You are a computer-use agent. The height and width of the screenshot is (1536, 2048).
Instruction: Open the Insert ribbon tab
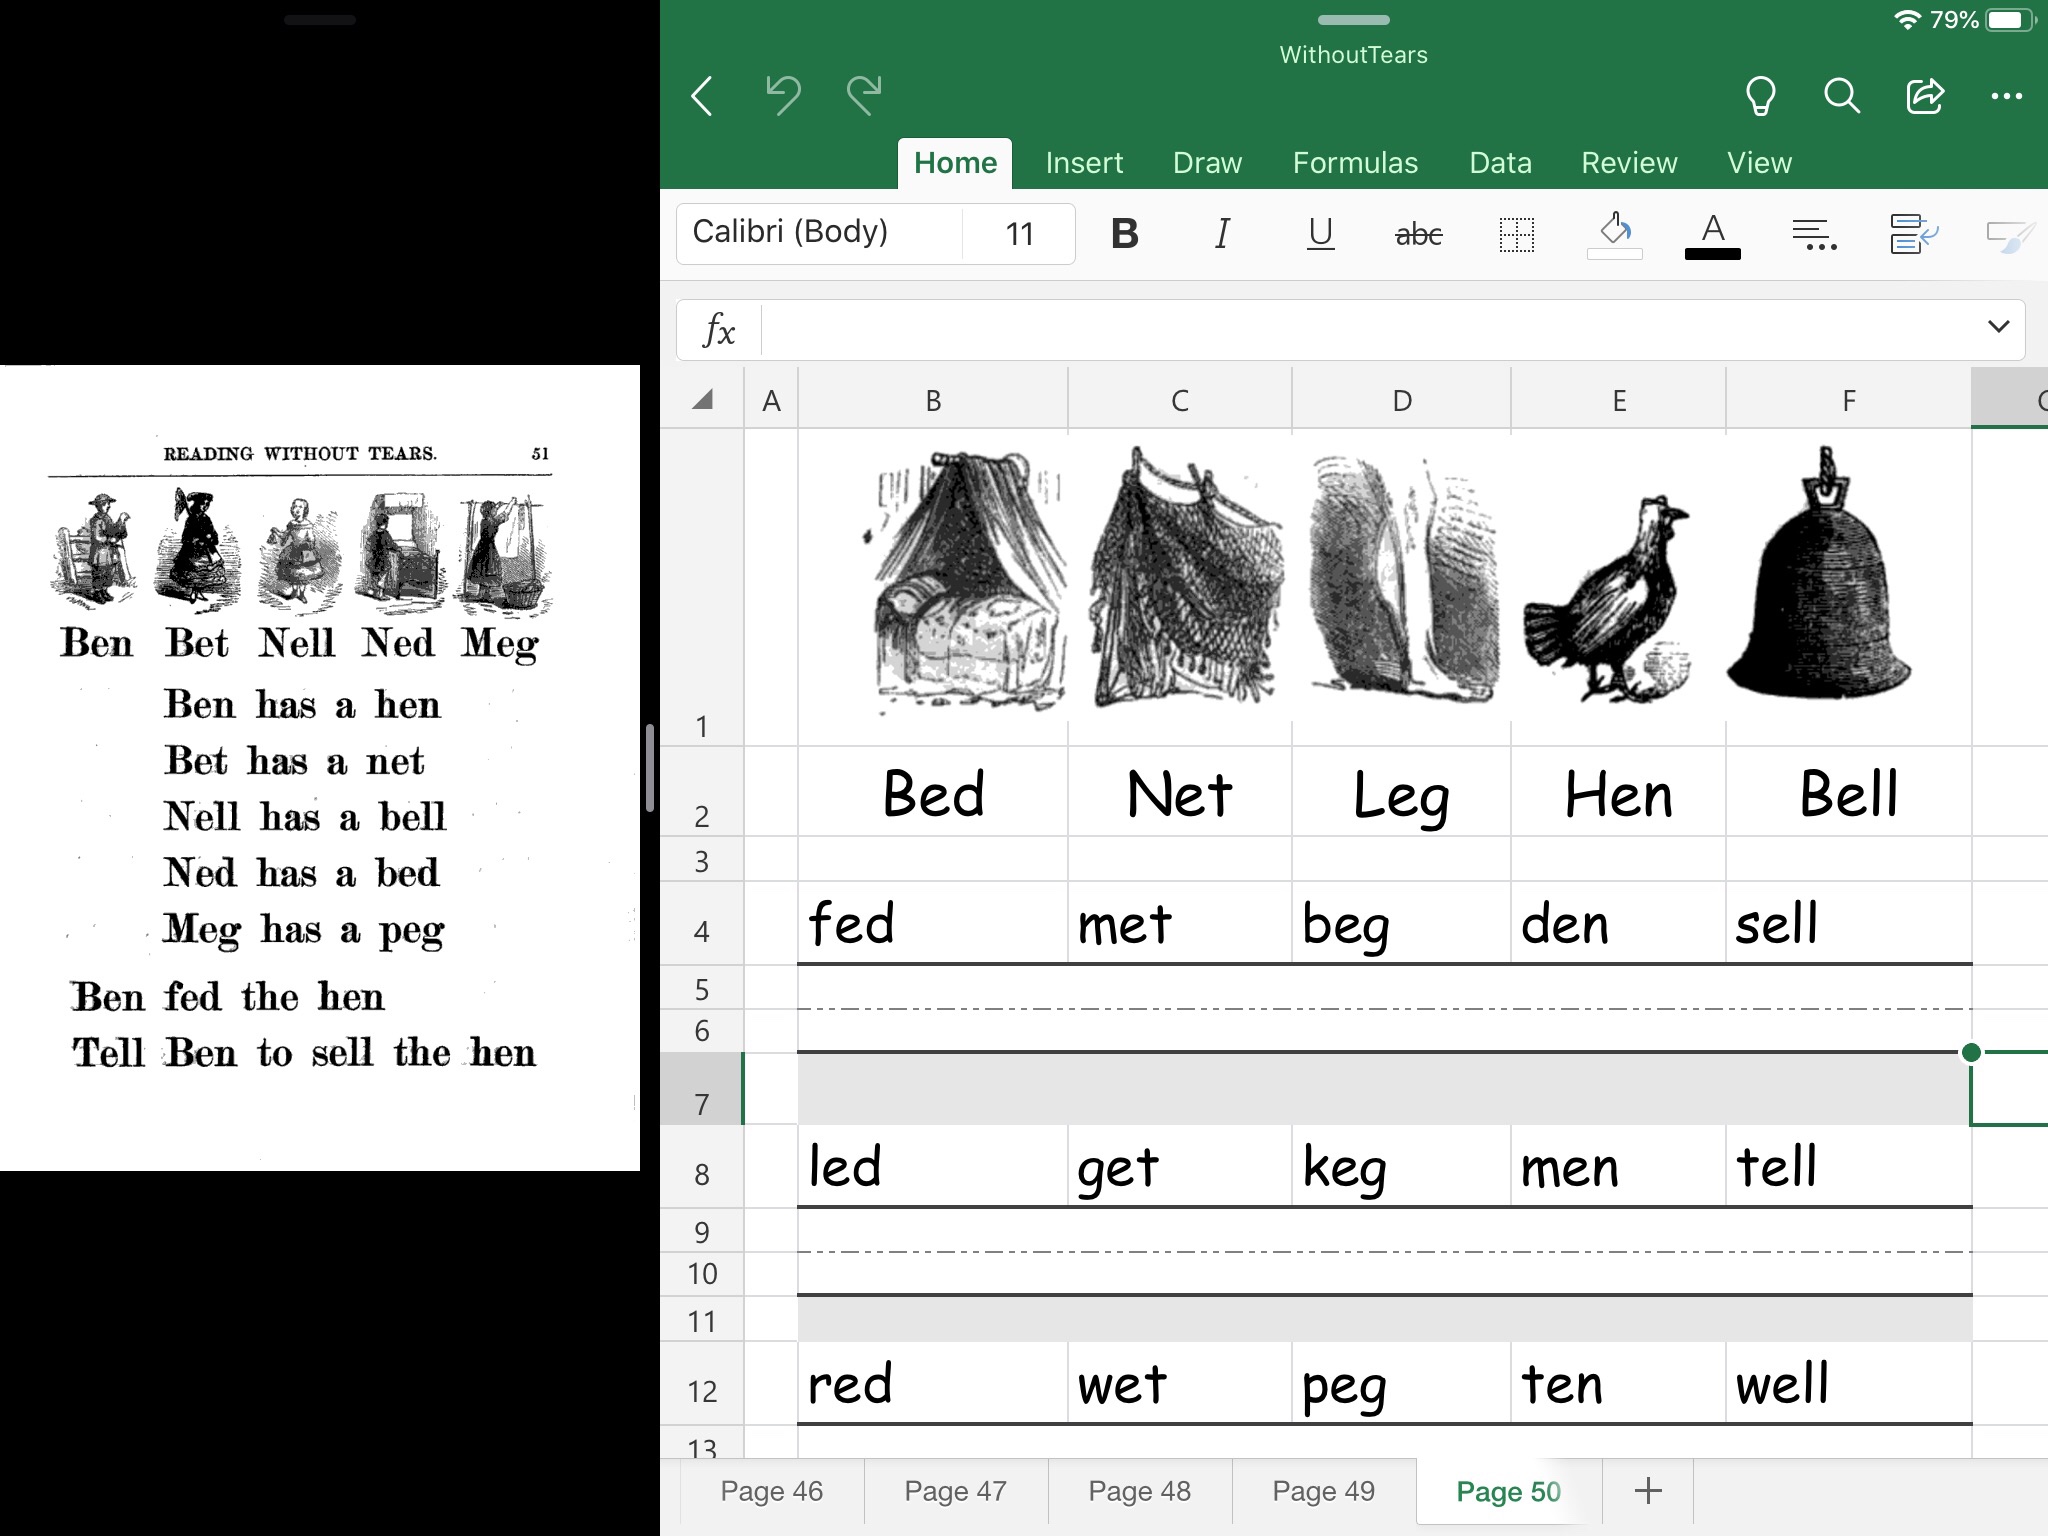(x=1084, y=162)
